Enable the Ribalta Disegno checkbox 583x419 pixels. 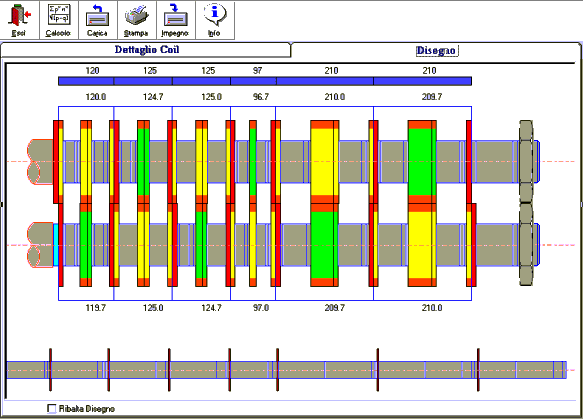[51, 409]
